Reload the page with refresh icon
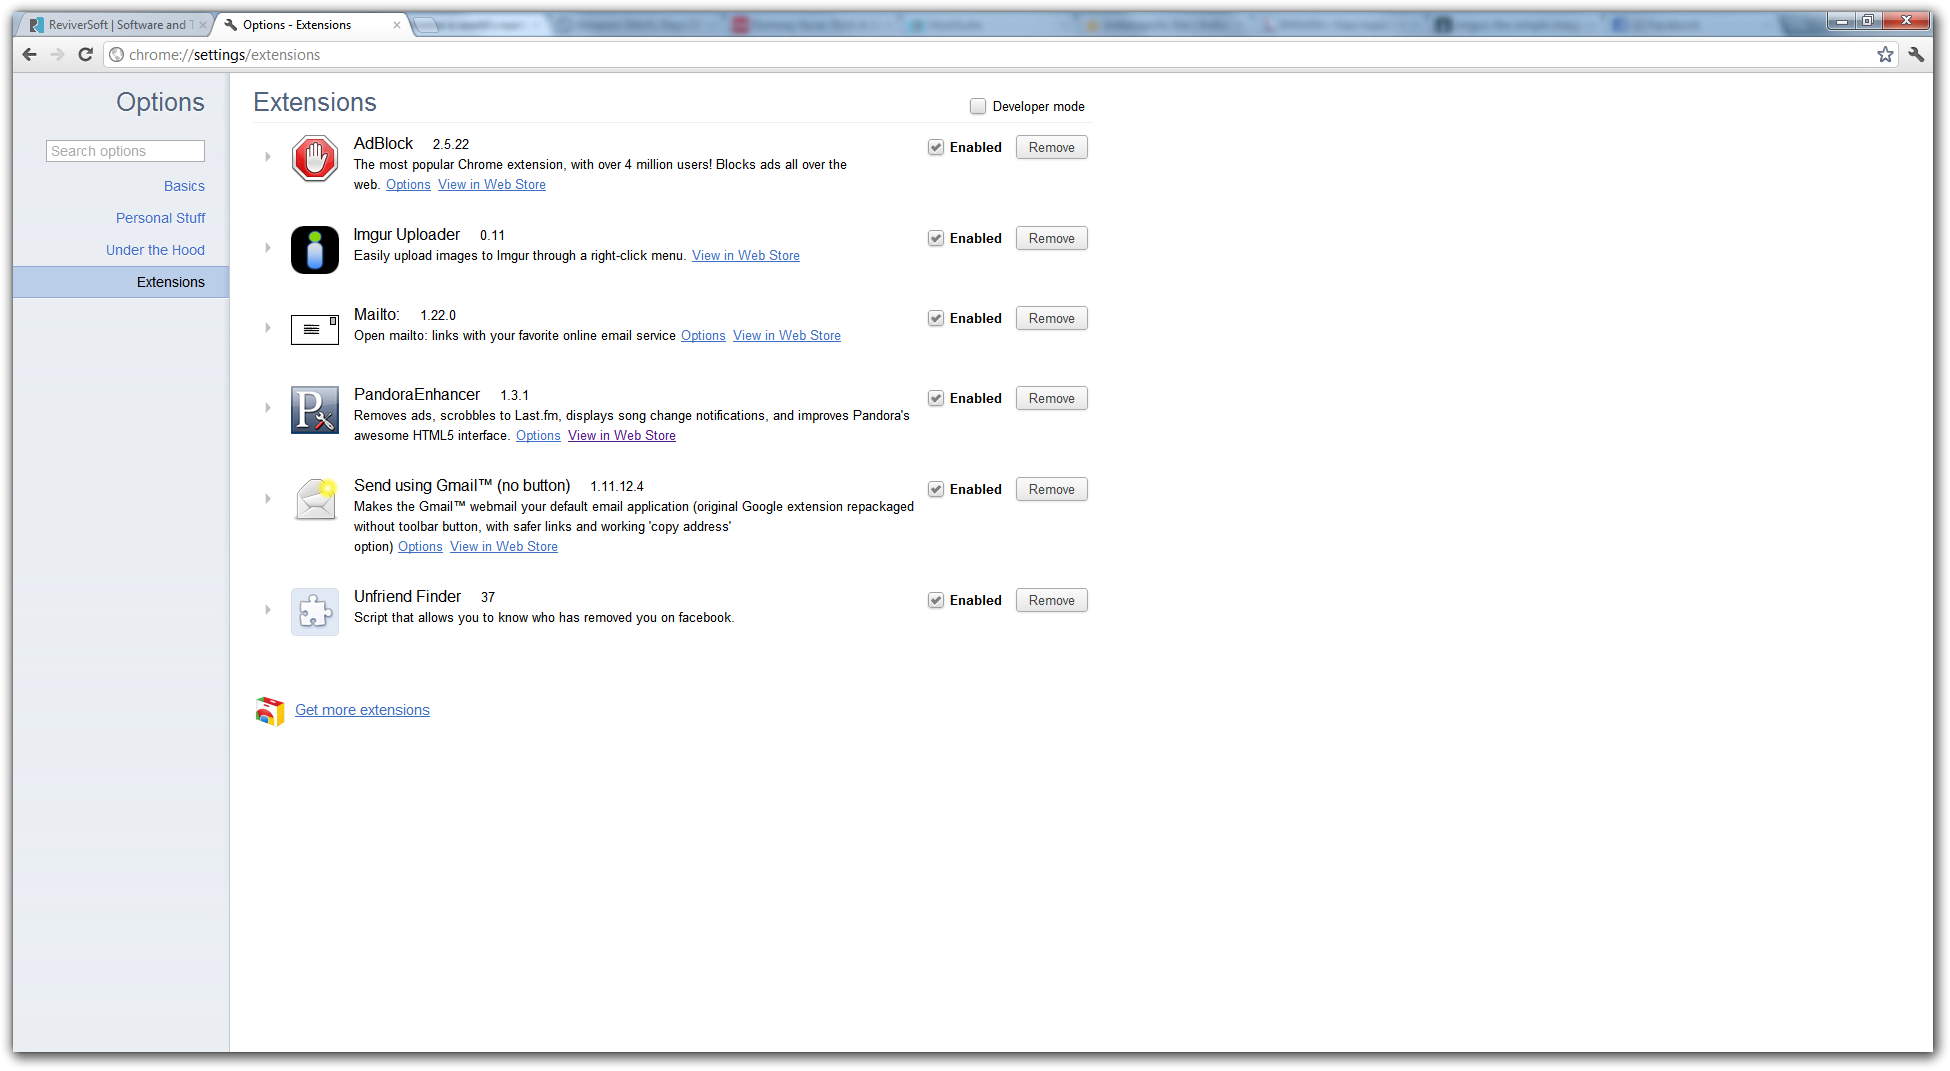 pyautogui.click(x=86, y=55)
